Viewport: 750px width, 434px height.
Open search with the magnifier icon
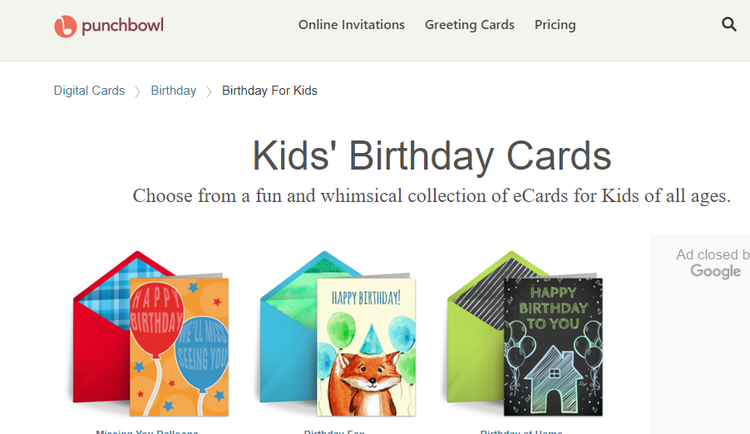pos(729,25)
